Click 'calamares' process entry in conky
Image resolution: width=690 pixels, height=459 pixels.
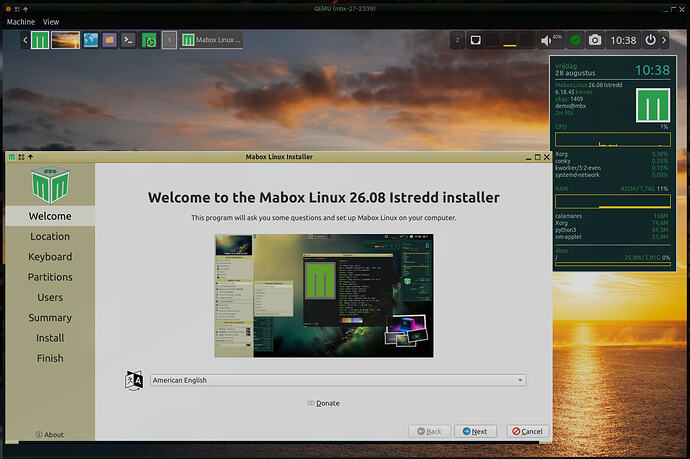point(568,216)
